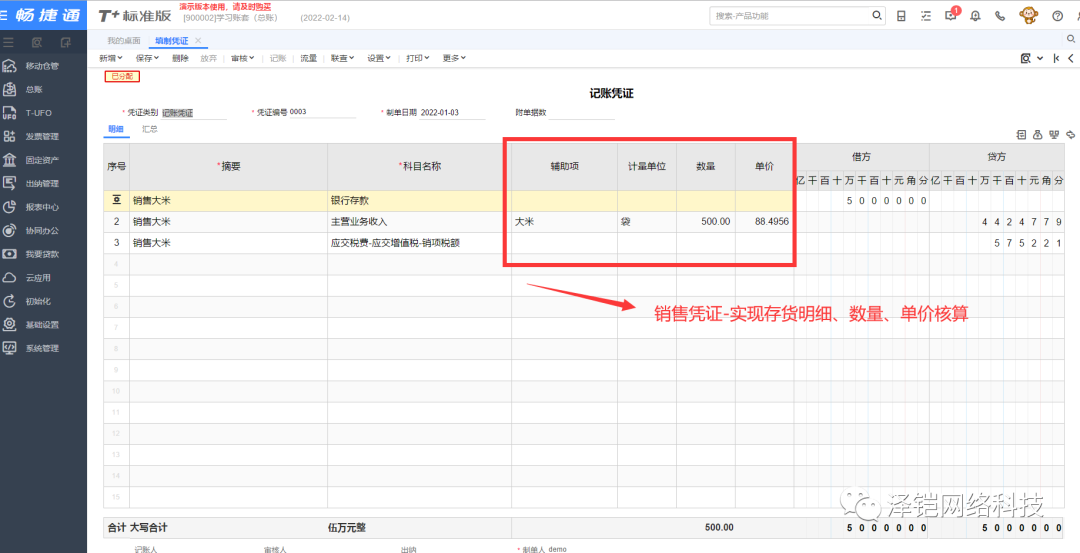Expand the 新增 dropdown menu
The width and height of the screenshot is (1080, 553).
(111, 58)
